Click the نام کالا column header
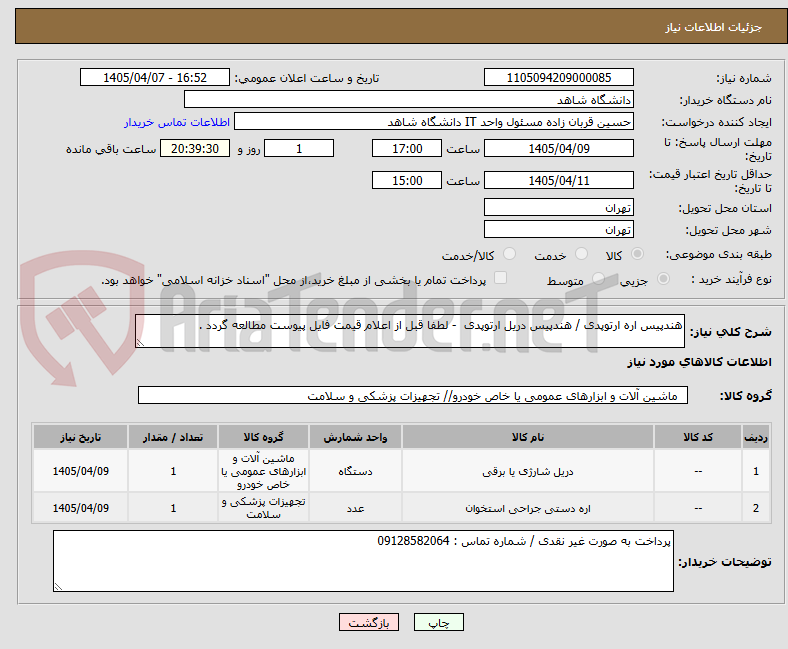 click(x=528, y=437)
